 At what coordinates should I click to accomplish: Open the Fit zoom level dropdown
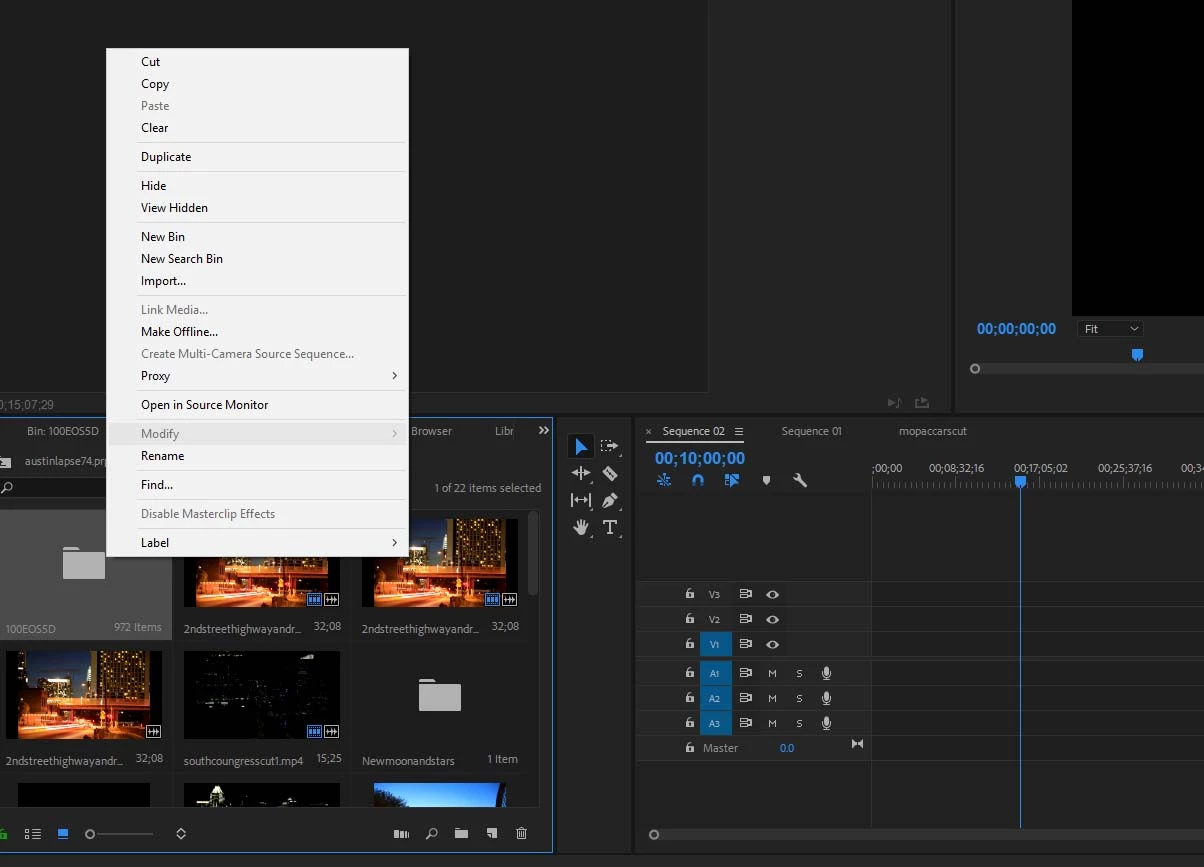click(x=1110, y=329)
